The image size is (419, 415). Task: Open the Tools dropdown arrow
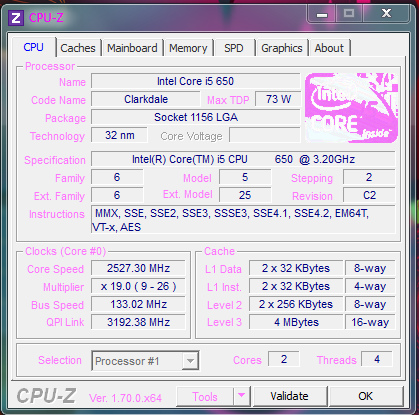click(x=242, y=396)
